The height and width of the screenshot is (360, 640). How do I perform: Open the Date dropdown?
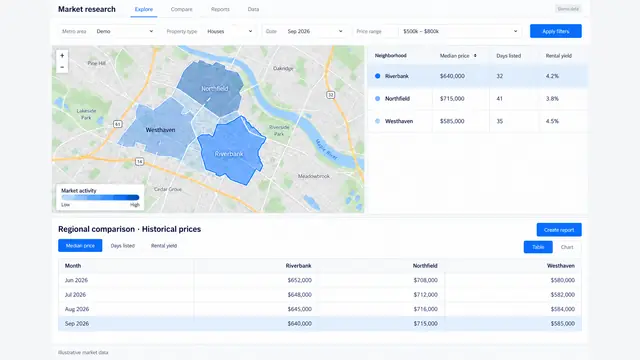[x=315, y=31]
